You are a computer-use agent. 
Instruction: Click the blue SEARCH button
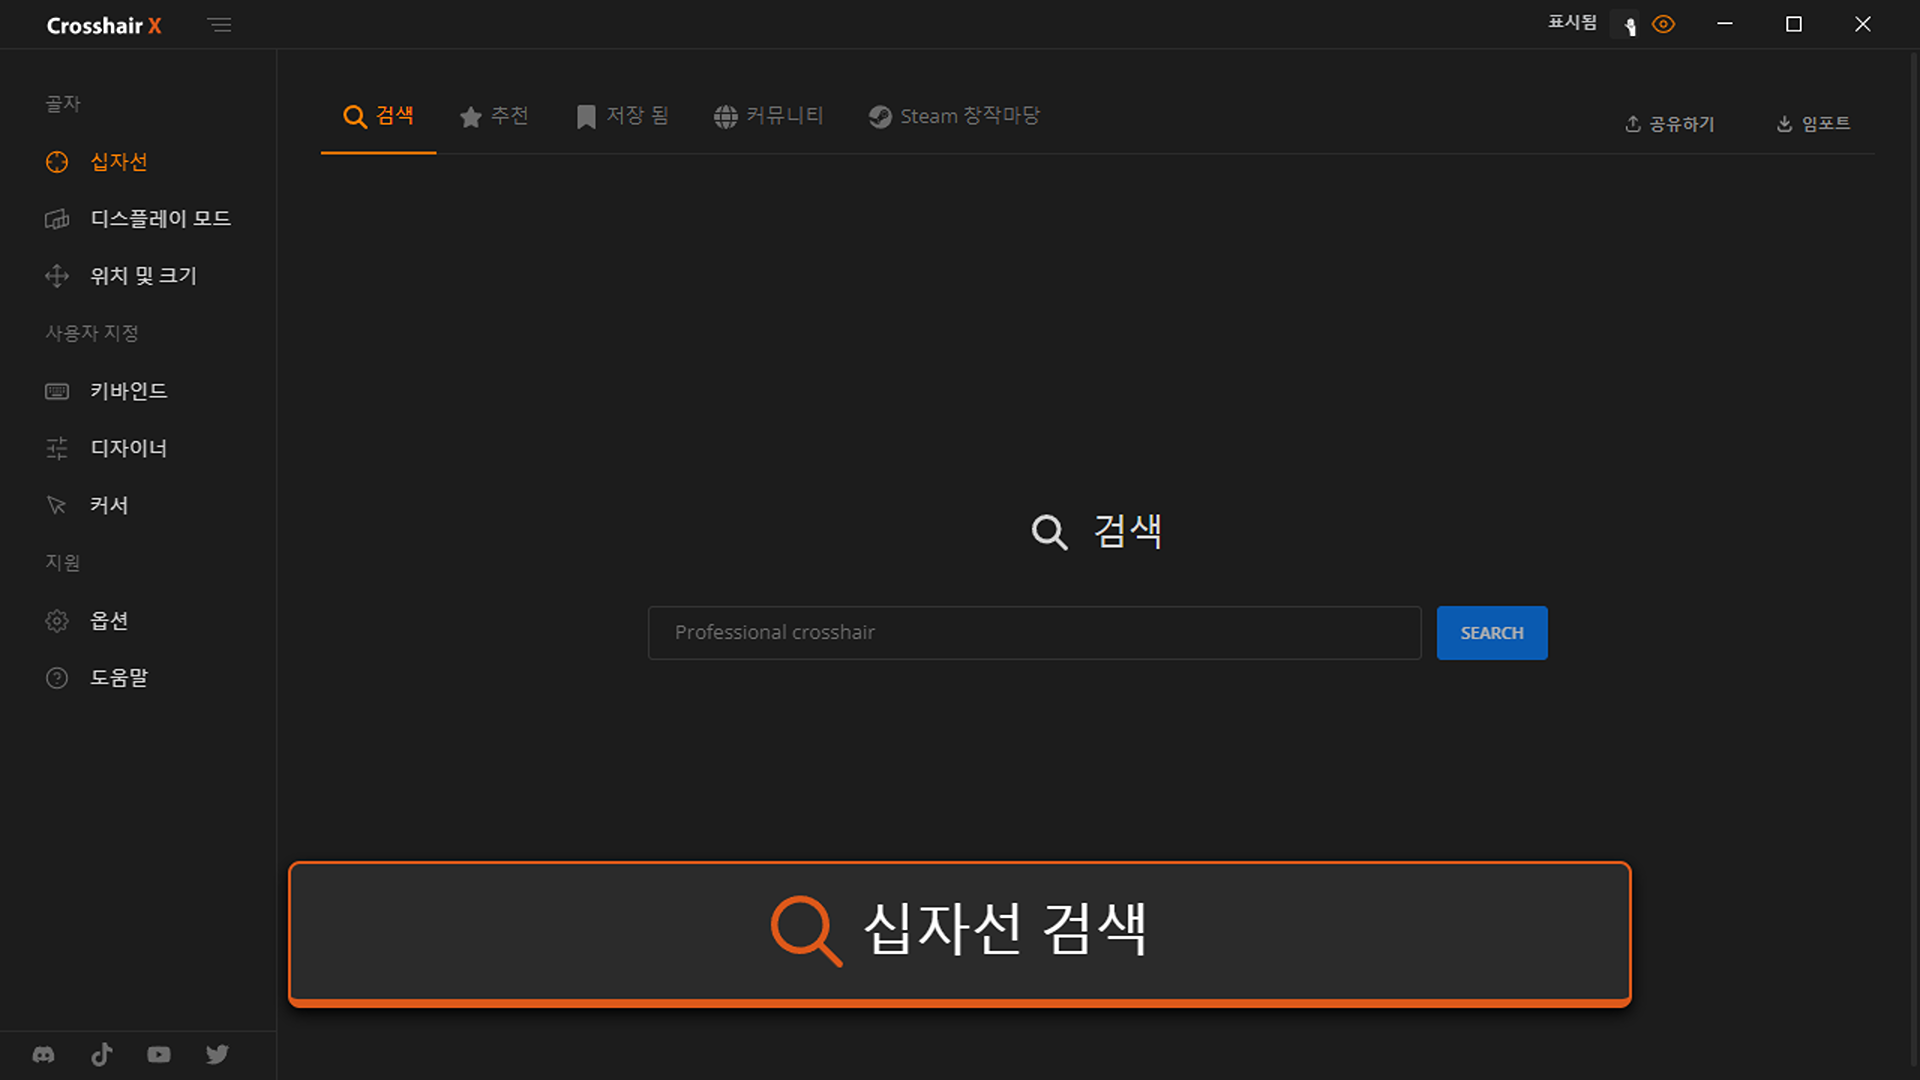click(1492, 633)
